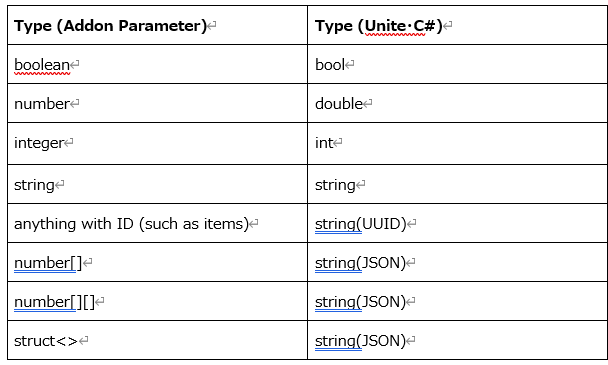Click the 'struct<>' cell

click(157, 340)
